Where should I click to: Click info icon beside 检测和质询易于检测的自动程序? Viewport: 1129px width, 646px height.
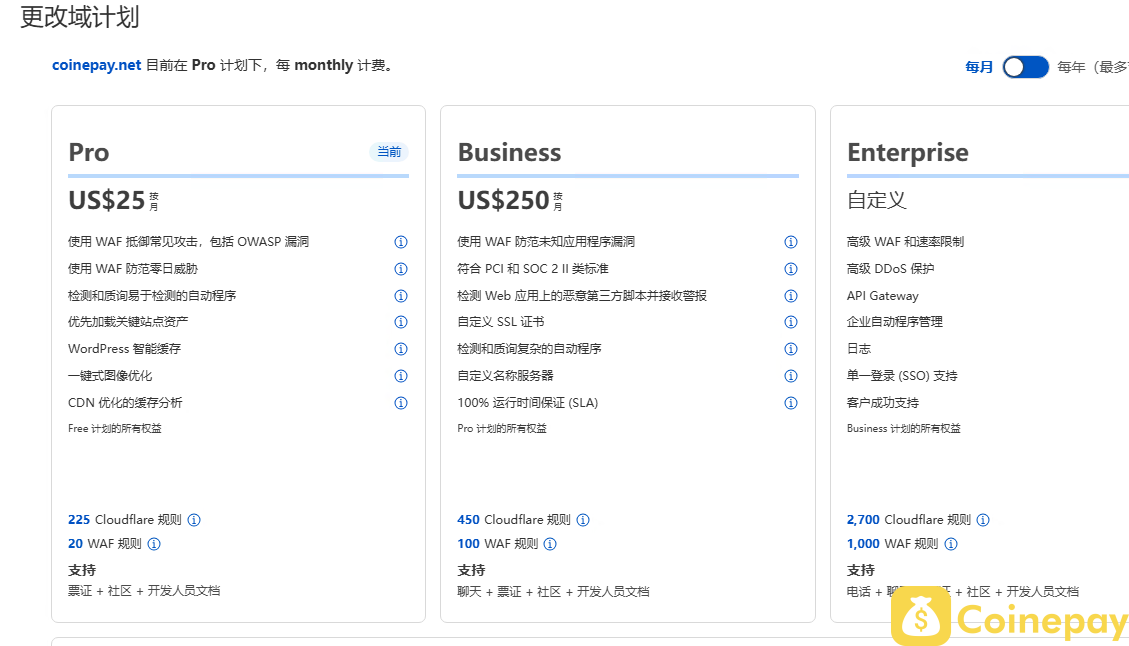(x=401, y=296)
